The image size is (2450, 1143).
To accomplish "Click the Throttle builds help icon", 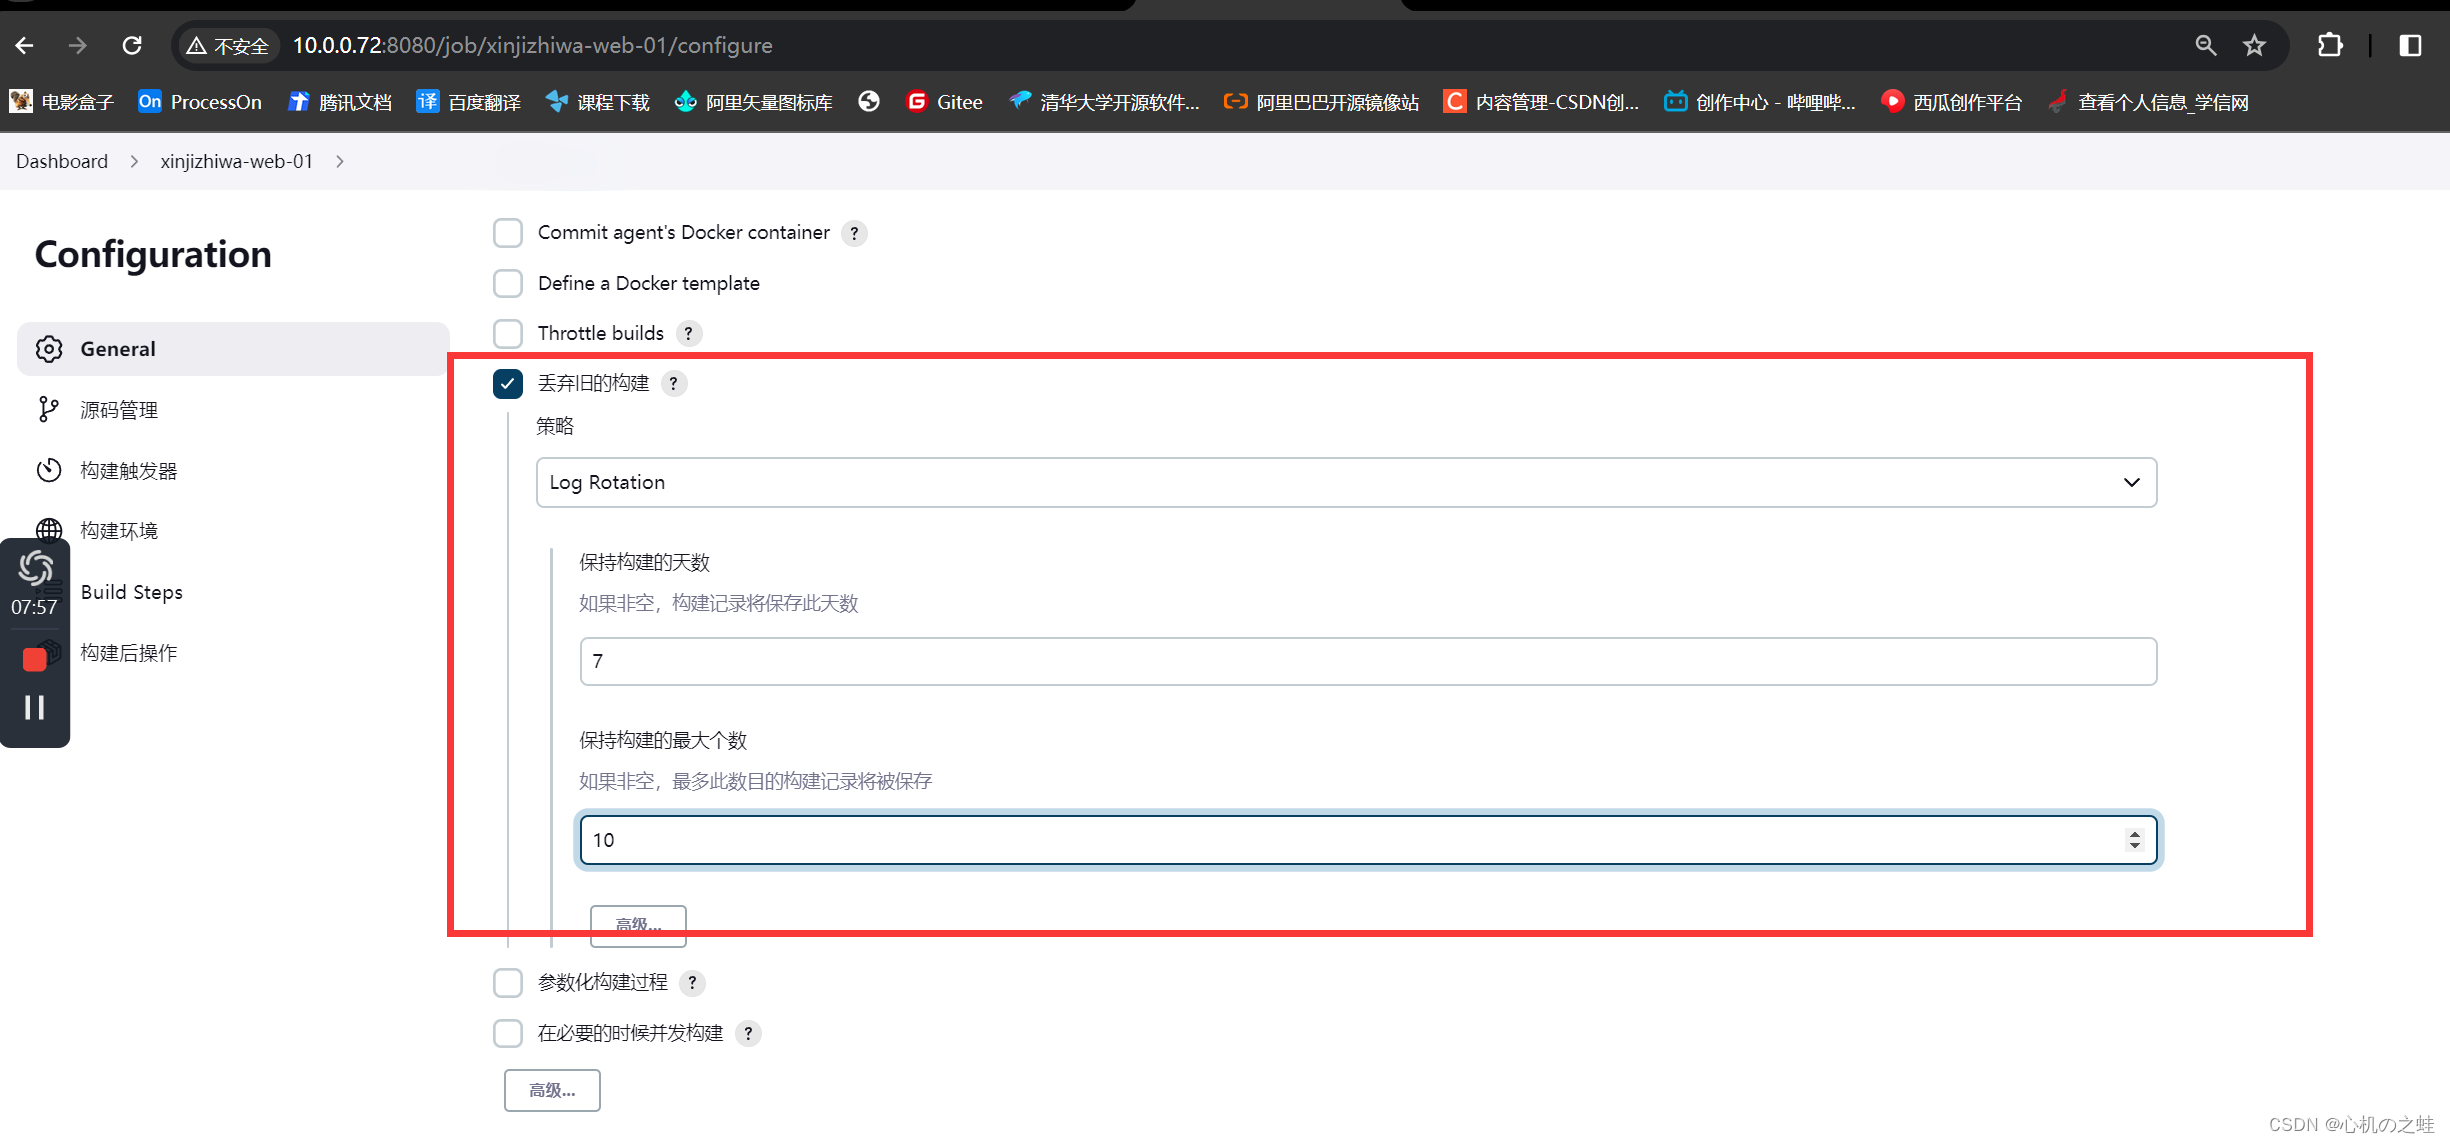I will pyautogui.click(x=688, y=333).
